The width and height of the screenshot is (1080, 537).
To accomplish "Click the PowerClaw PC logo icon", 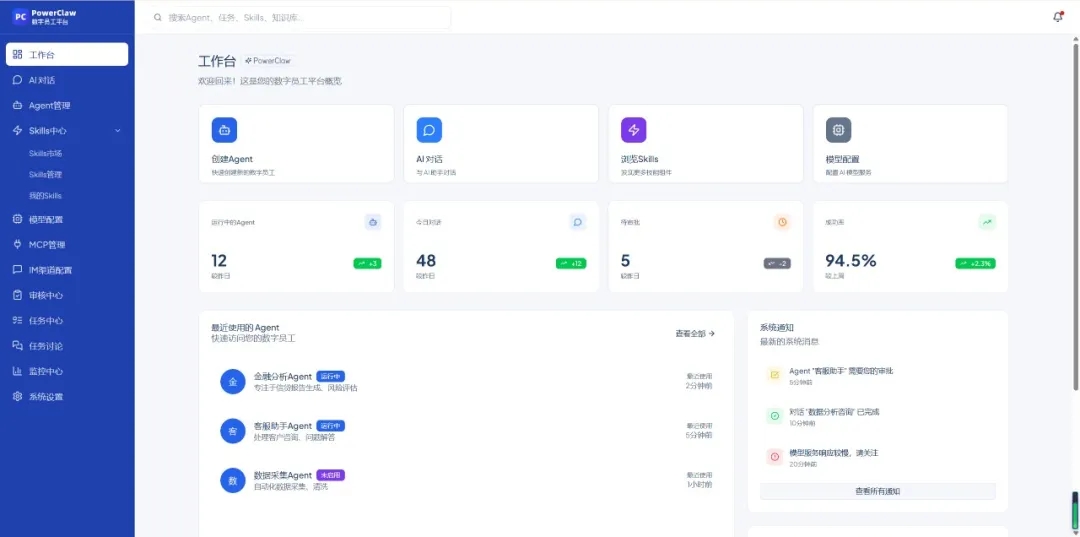I will [19, 17].
